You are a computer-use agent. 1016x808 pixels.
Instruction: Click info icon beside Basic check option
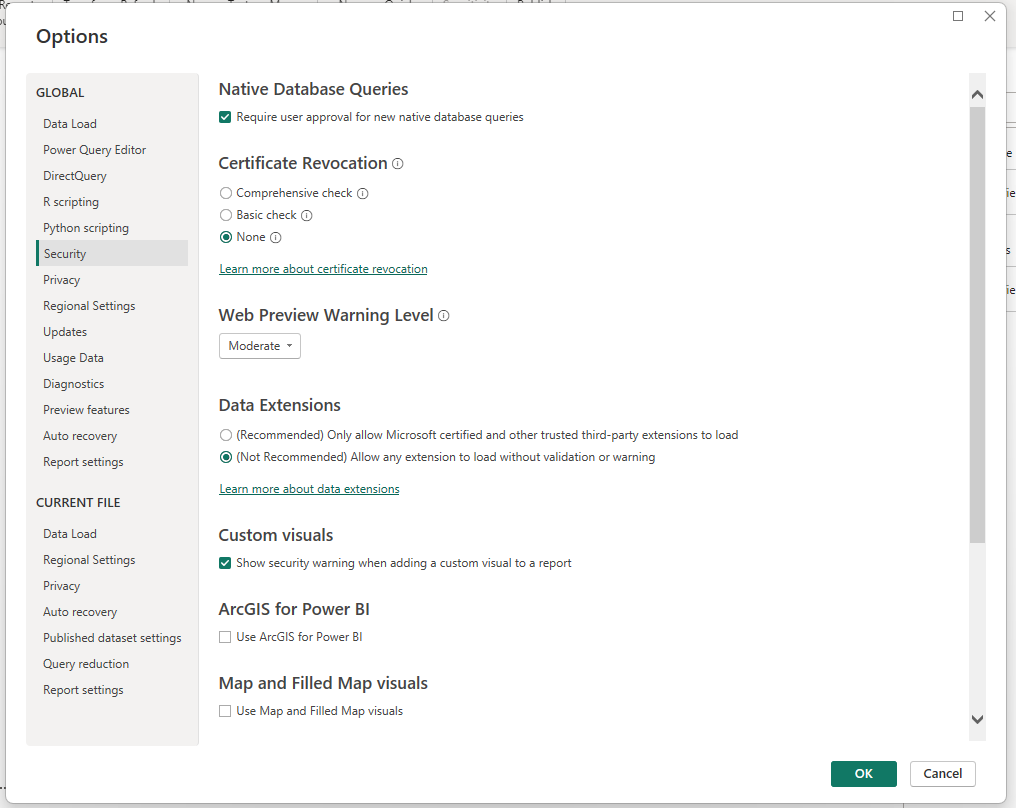coord(307,215)
